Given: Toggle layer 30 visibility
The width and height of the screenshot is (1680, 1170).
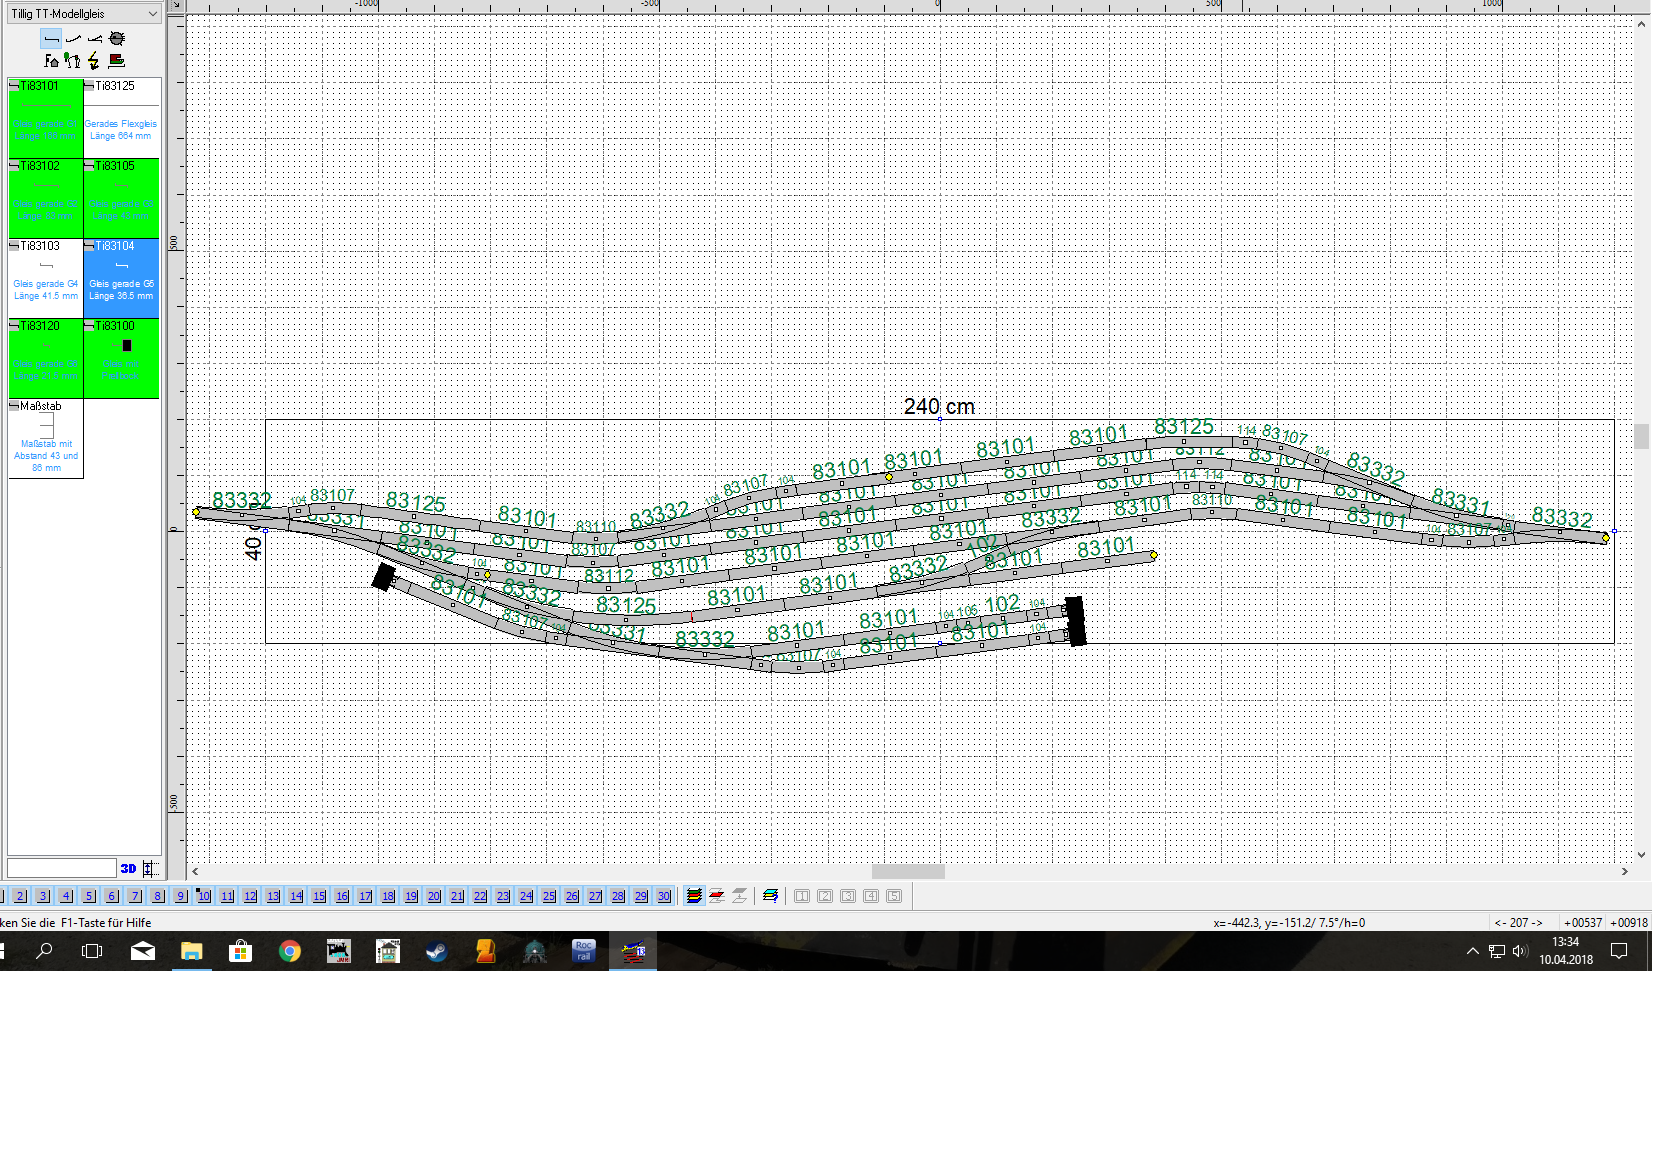Looking at the screenshot, I should pyautogui.click(x=664, y=896).
